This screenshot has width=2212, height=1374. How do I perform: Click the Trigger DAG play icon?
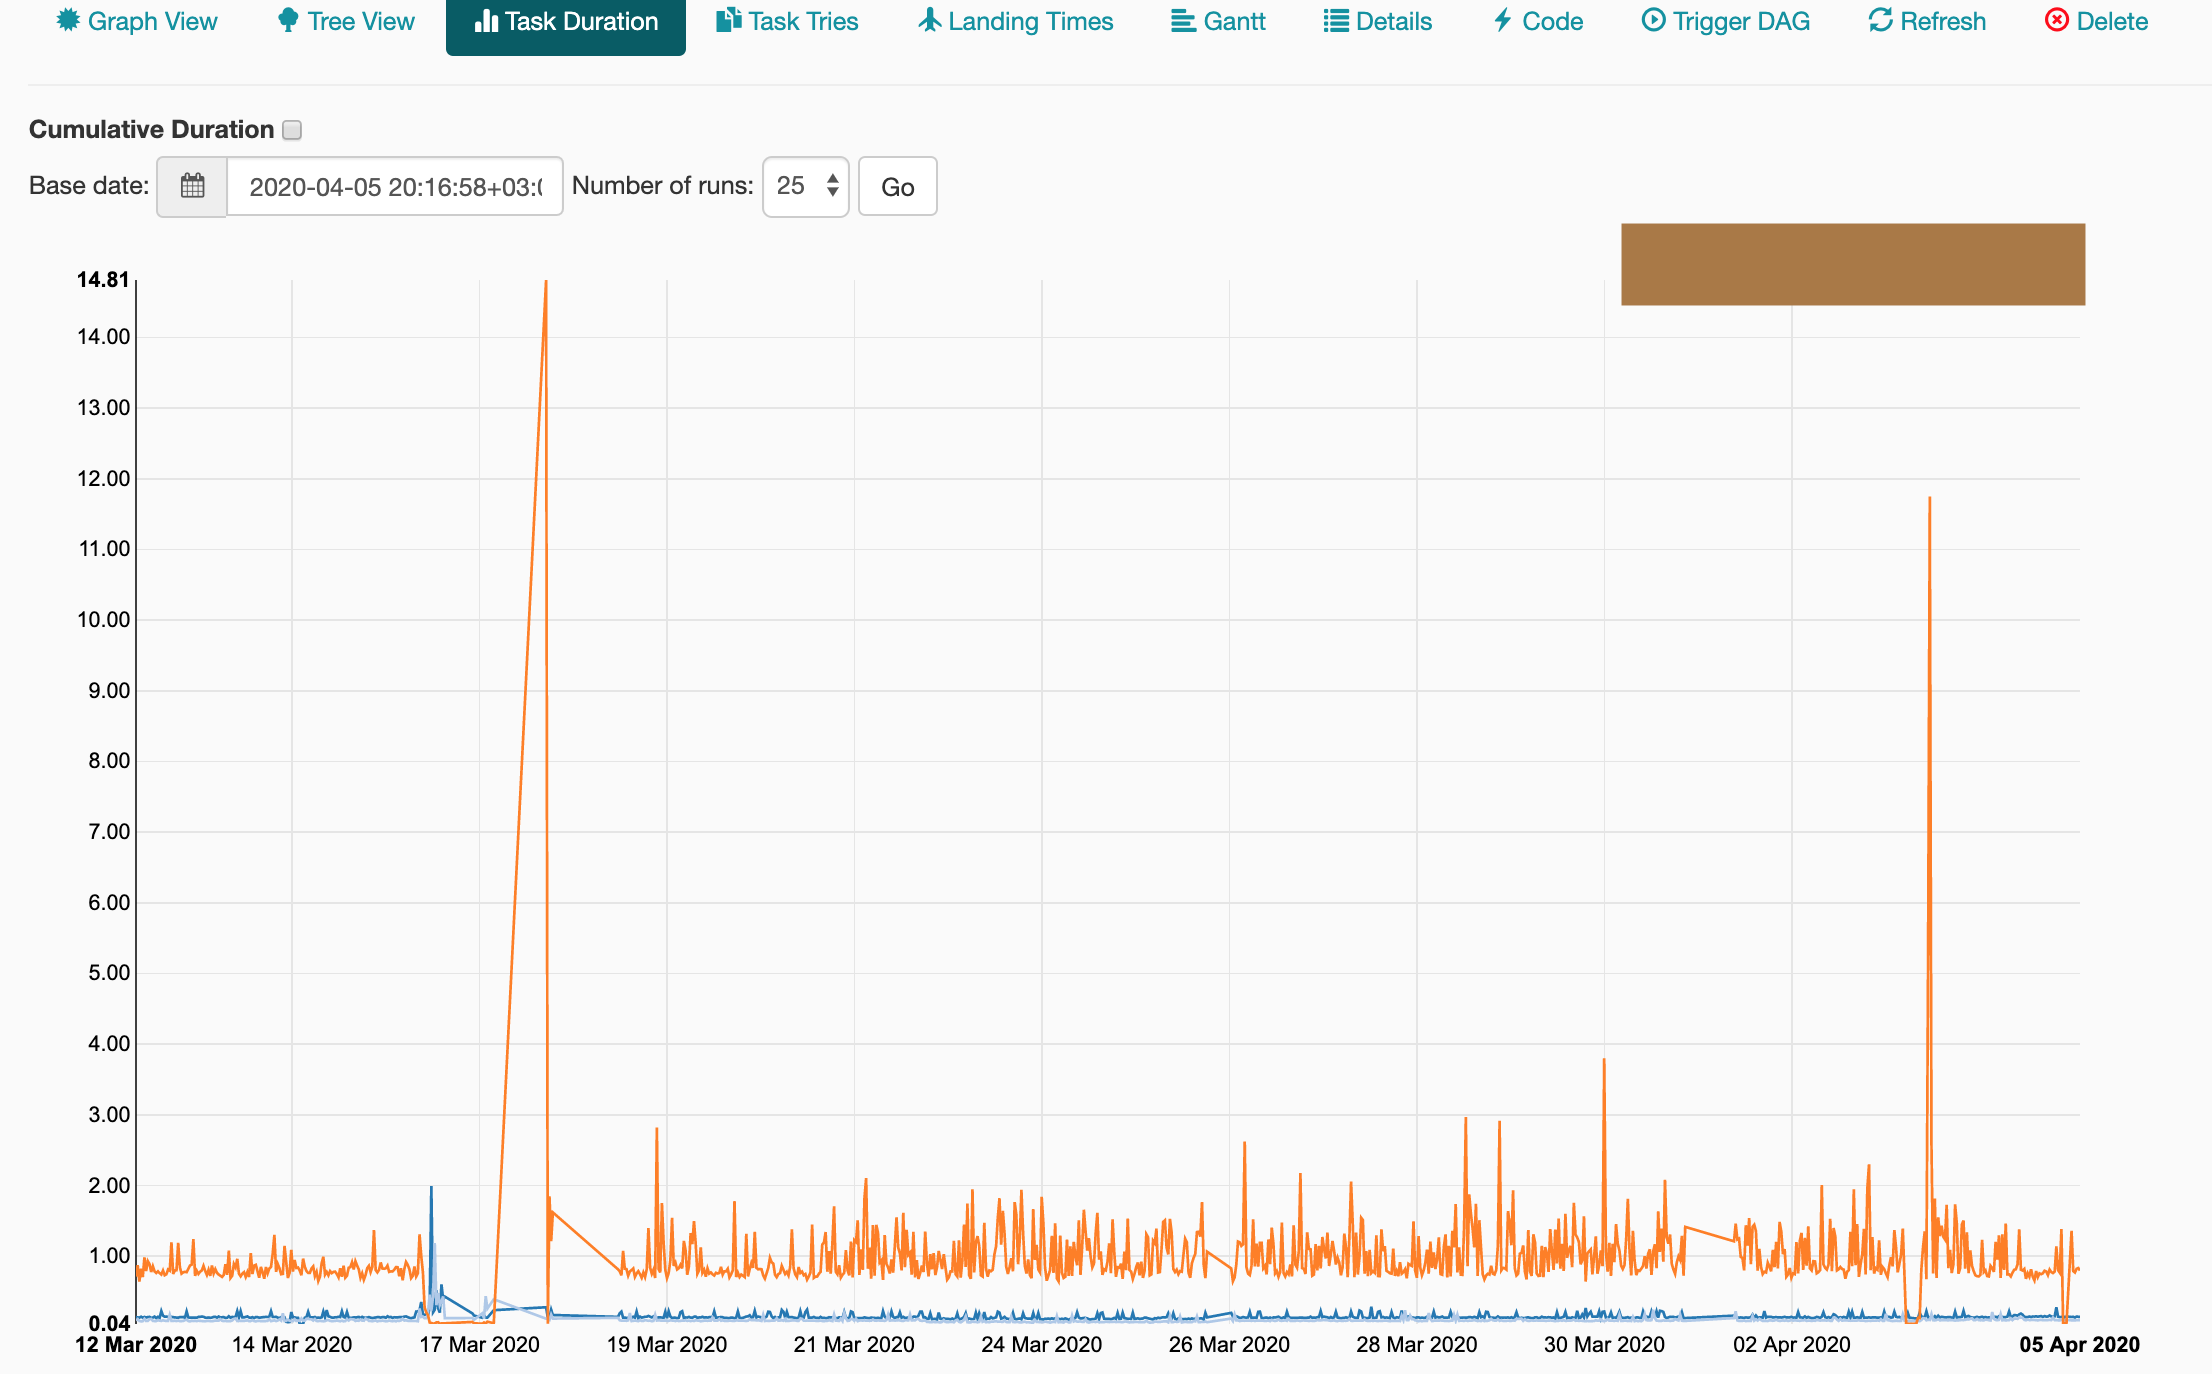coord(1654,20)
